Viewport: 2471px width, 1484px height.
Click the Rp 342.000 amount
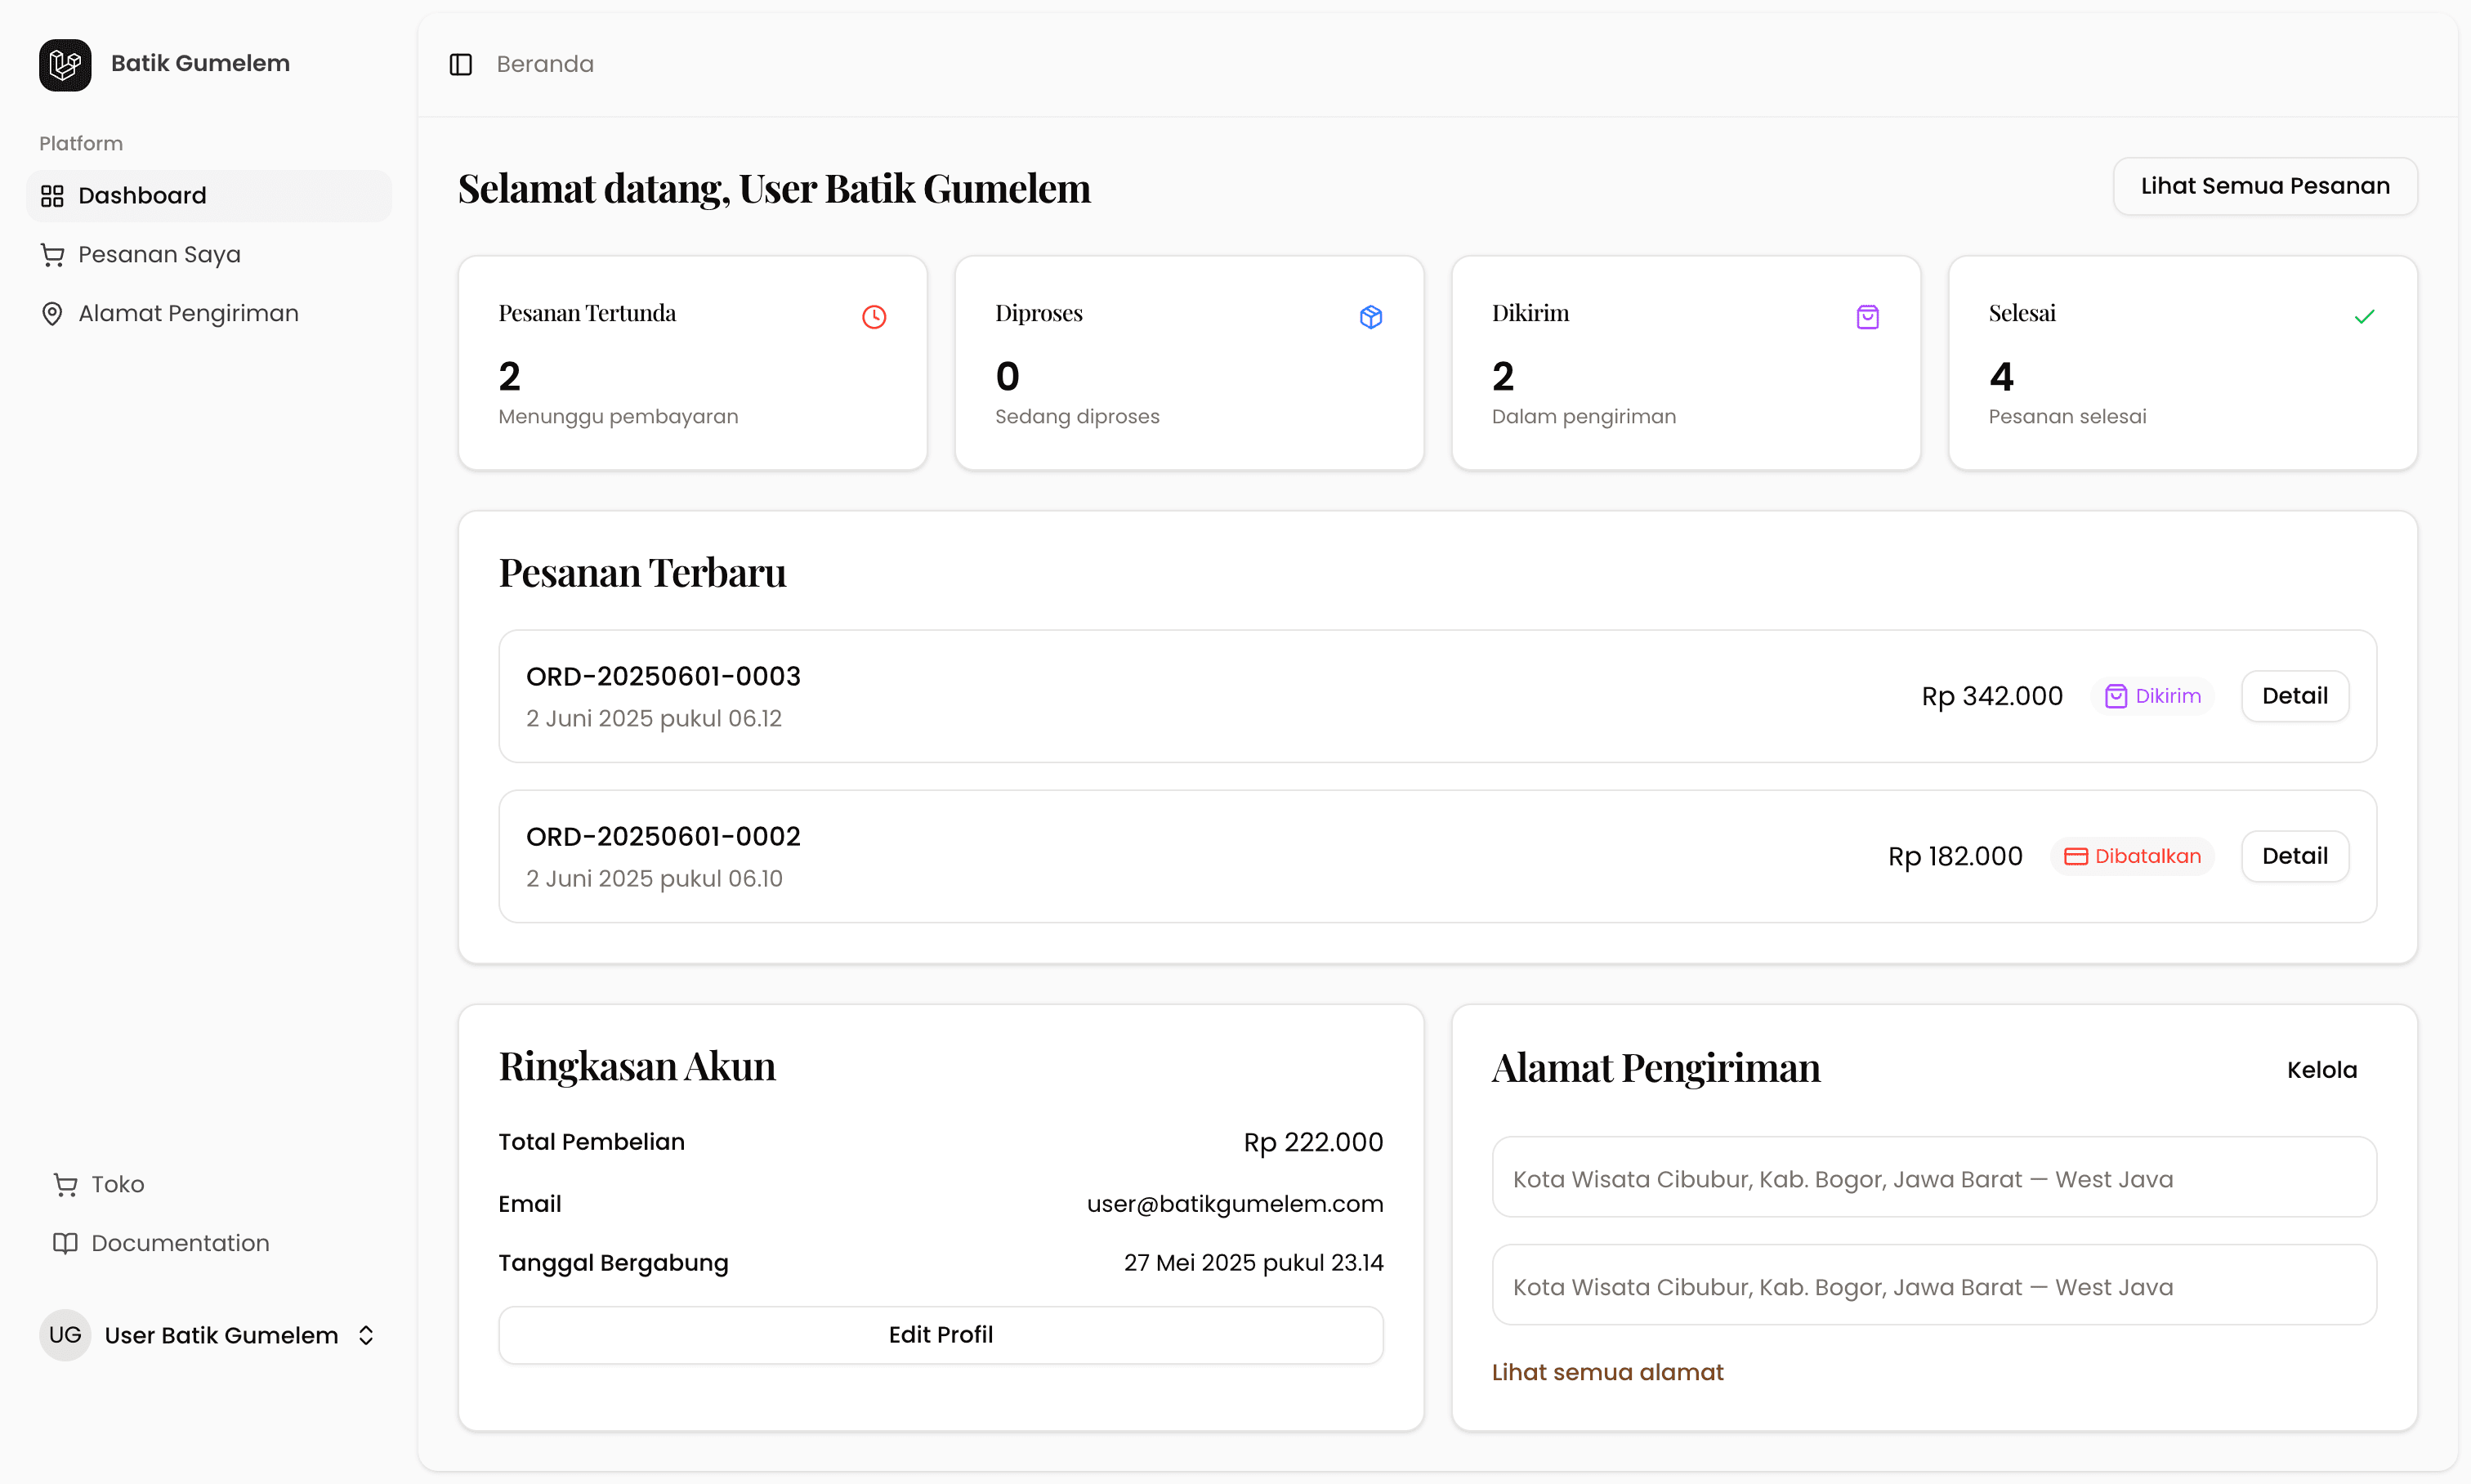tap(1992, 696)
